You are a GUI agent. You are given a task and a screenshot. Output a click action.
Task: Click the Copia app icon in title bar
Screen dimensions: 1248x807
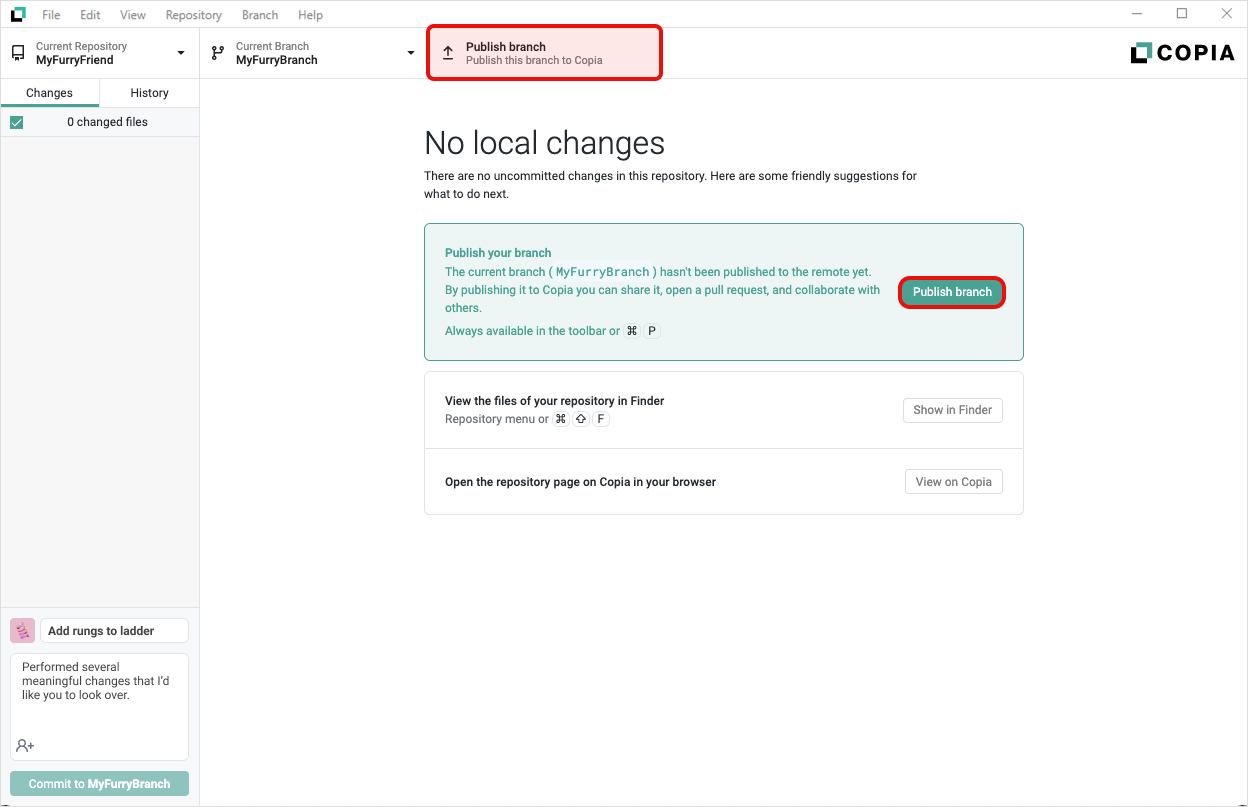pyautogui.click(x=18, y=15)
